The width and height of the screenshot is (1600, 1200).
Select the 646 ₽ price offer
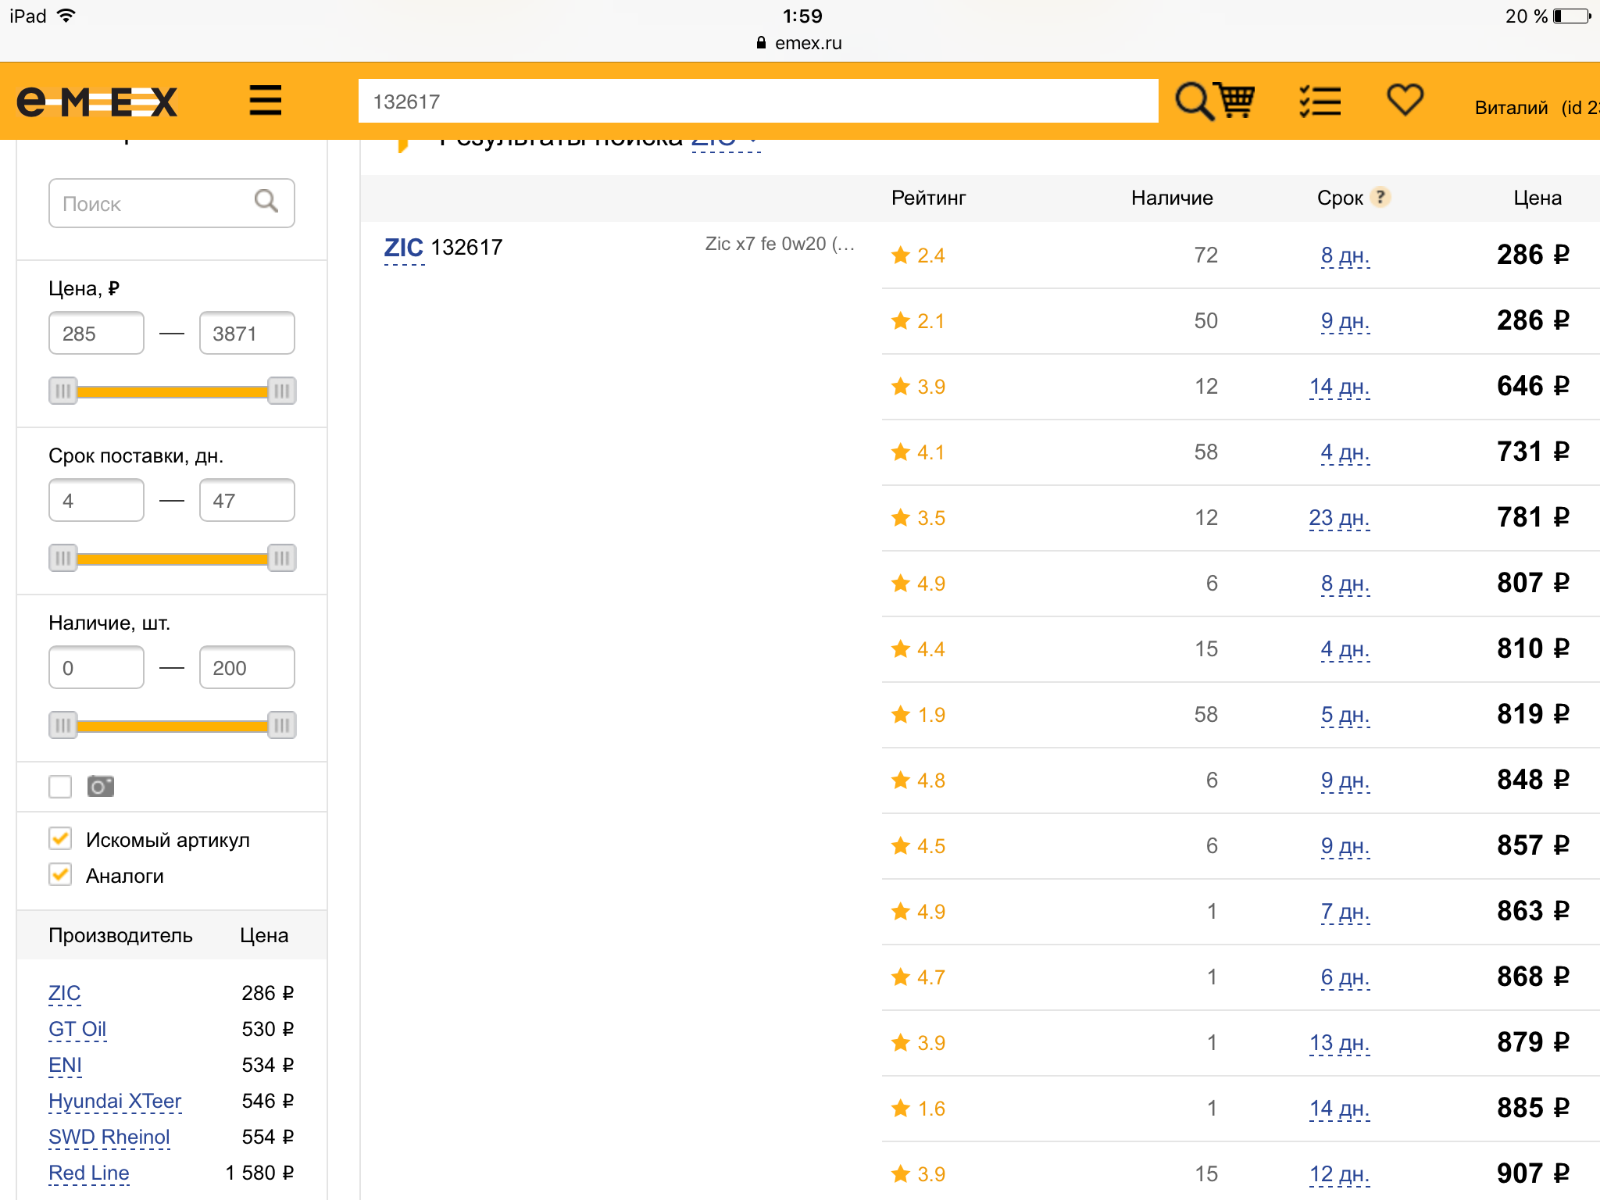1533,386
